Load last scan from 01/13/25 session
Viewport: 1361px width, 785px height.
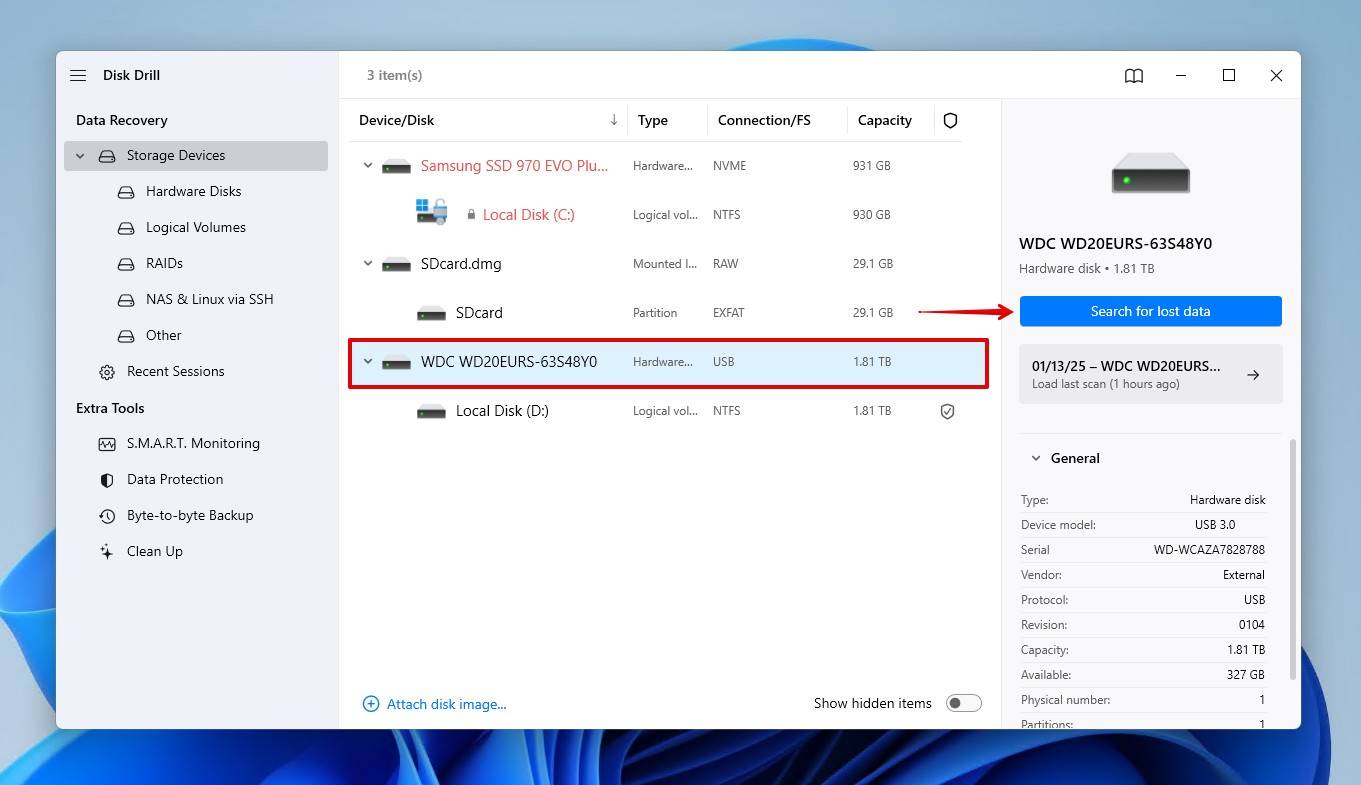coord(1150,374)
